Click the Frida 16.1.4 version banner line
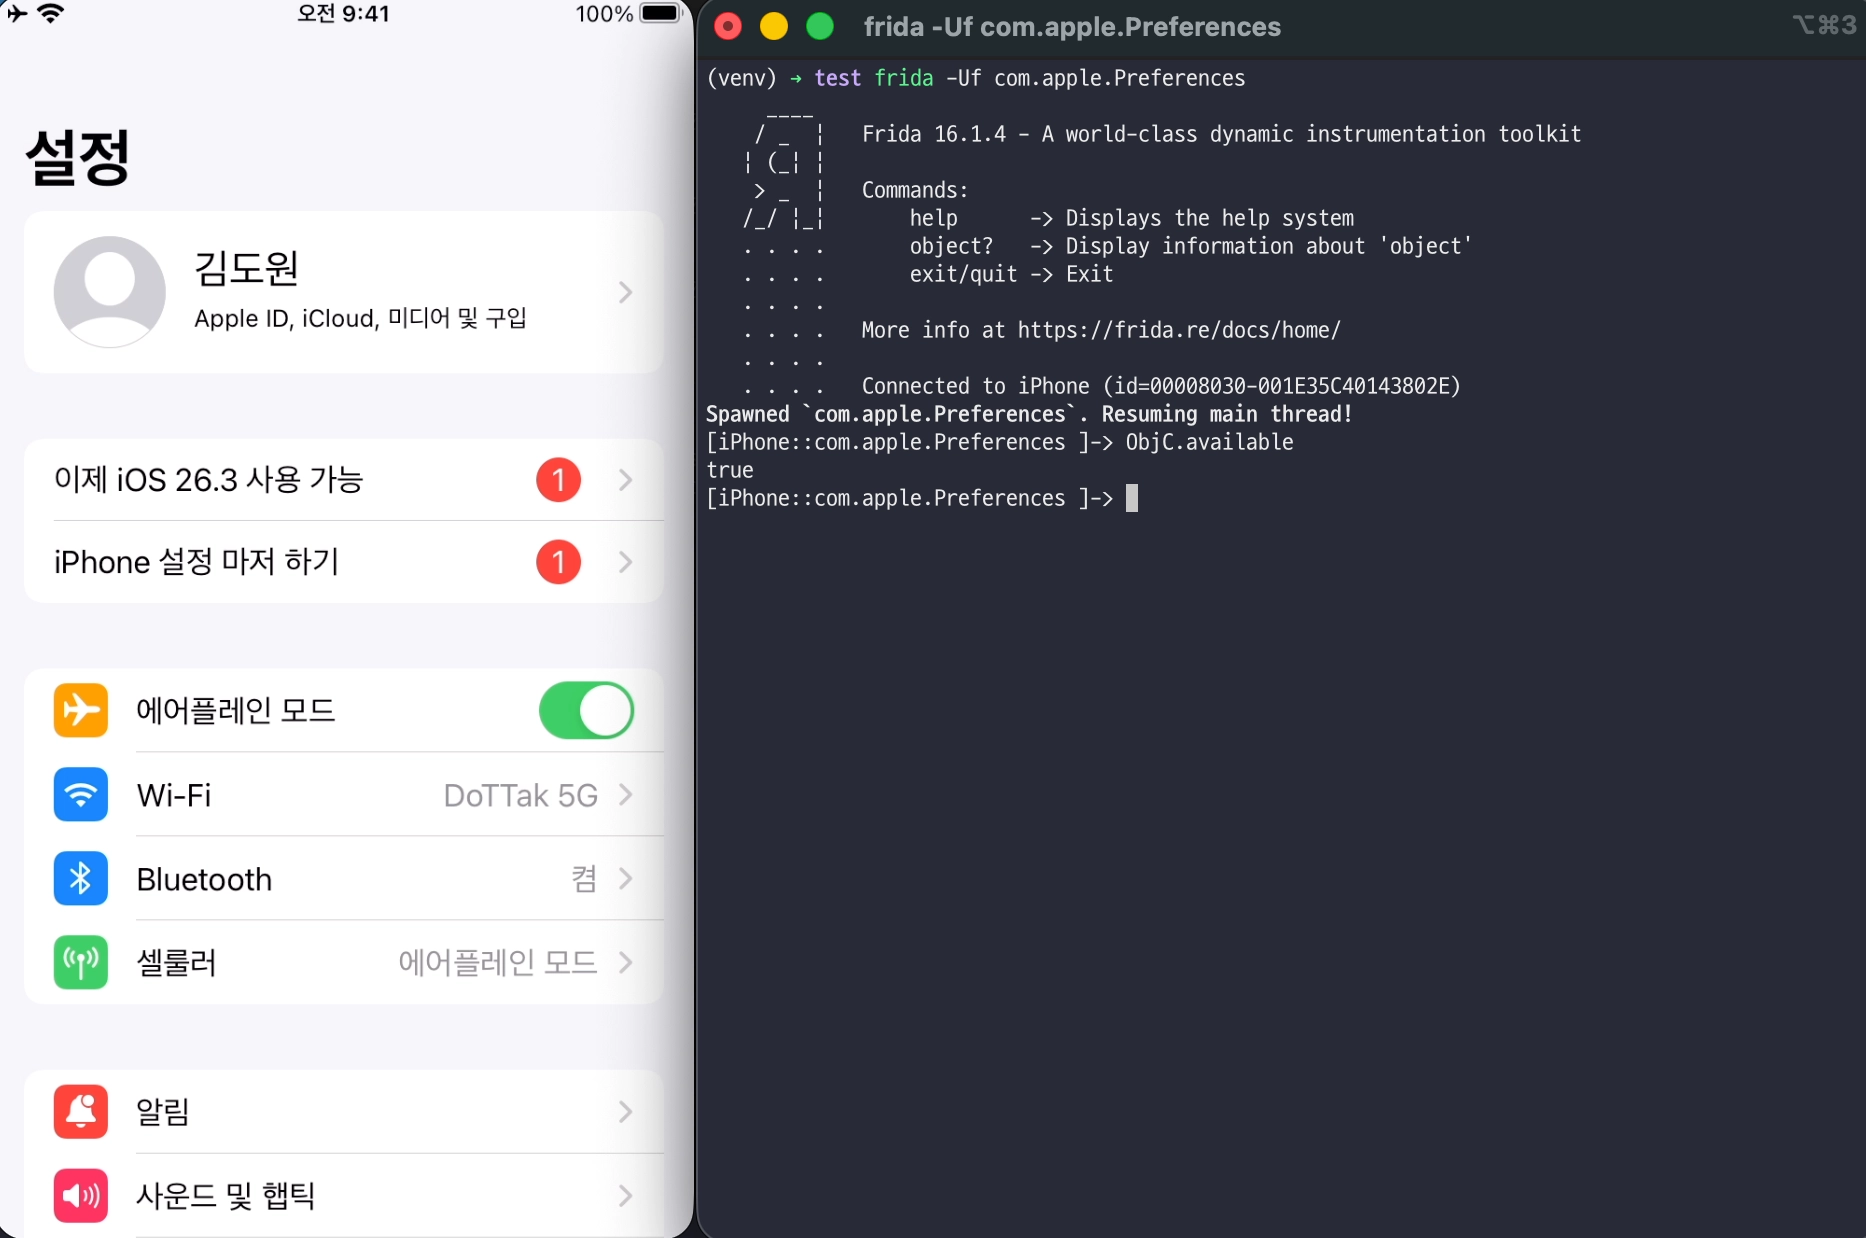The image size is (1866, 1238). 1221,134
